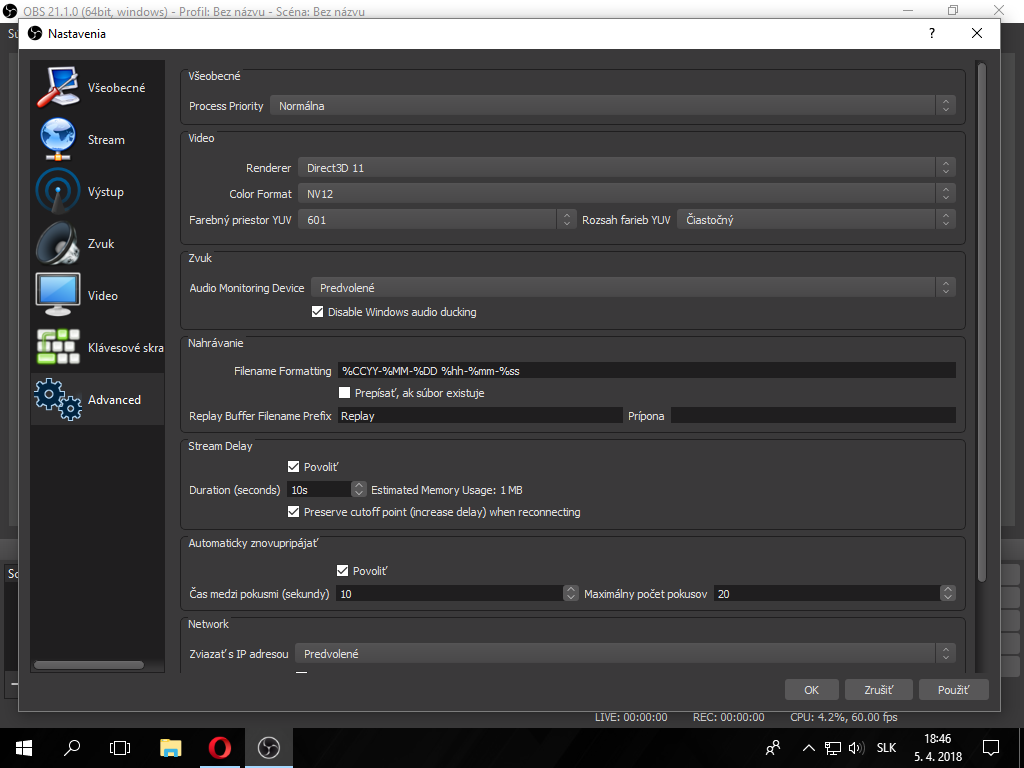This screenshot has height=768, width=1024.
Task: Open network status tray icon
Action: (833, 748)
